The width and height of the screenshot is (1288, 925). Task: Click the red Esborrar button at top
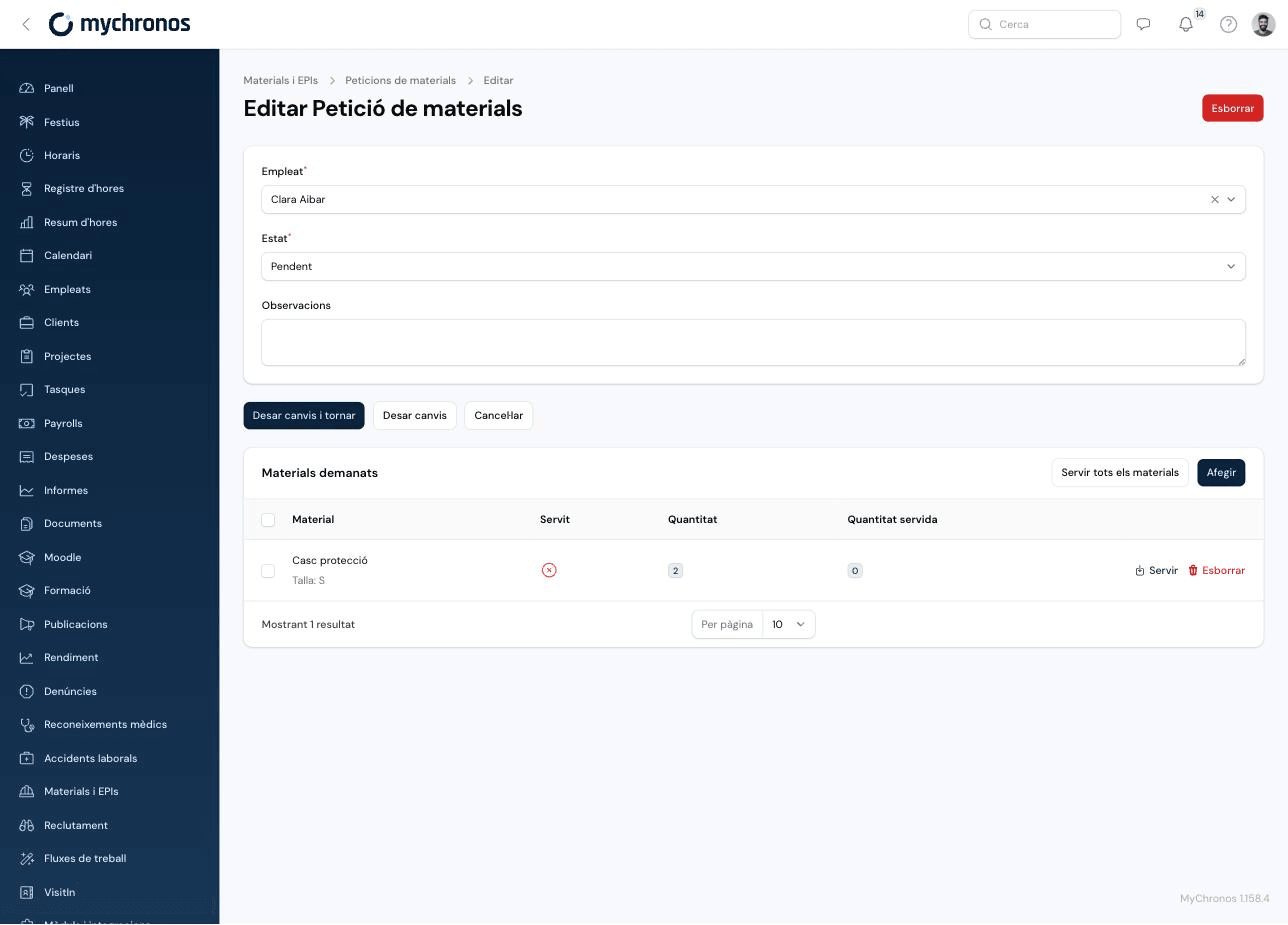tap(1232, 108)
